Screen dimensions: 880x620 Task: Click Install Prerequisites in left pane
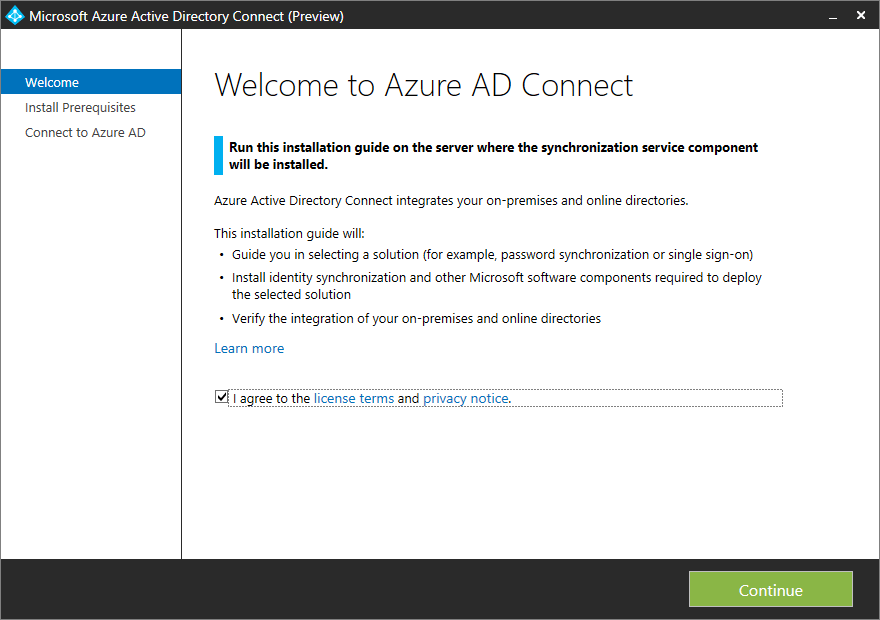80,107
